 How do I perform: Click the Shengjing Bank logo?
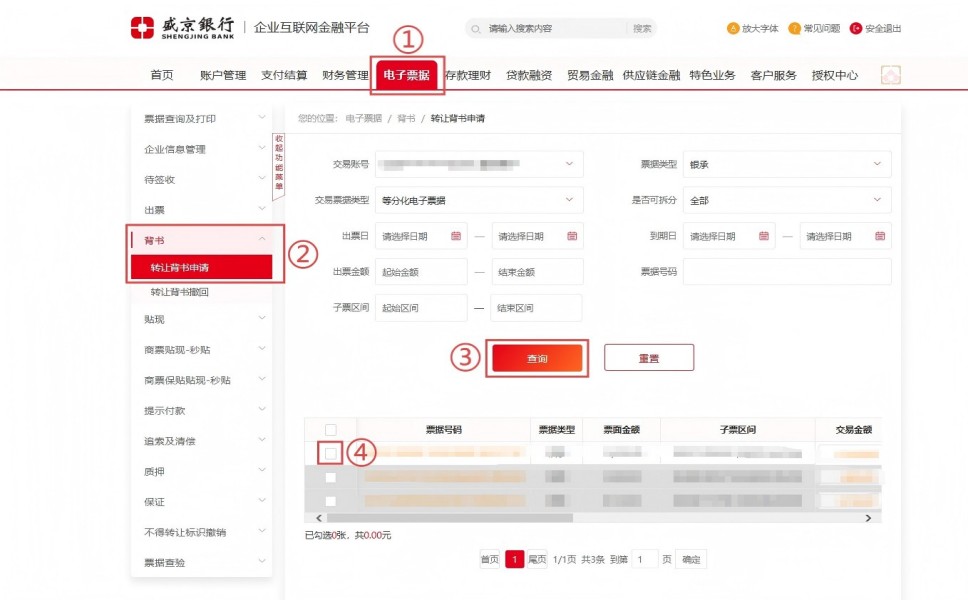[183, 27]
